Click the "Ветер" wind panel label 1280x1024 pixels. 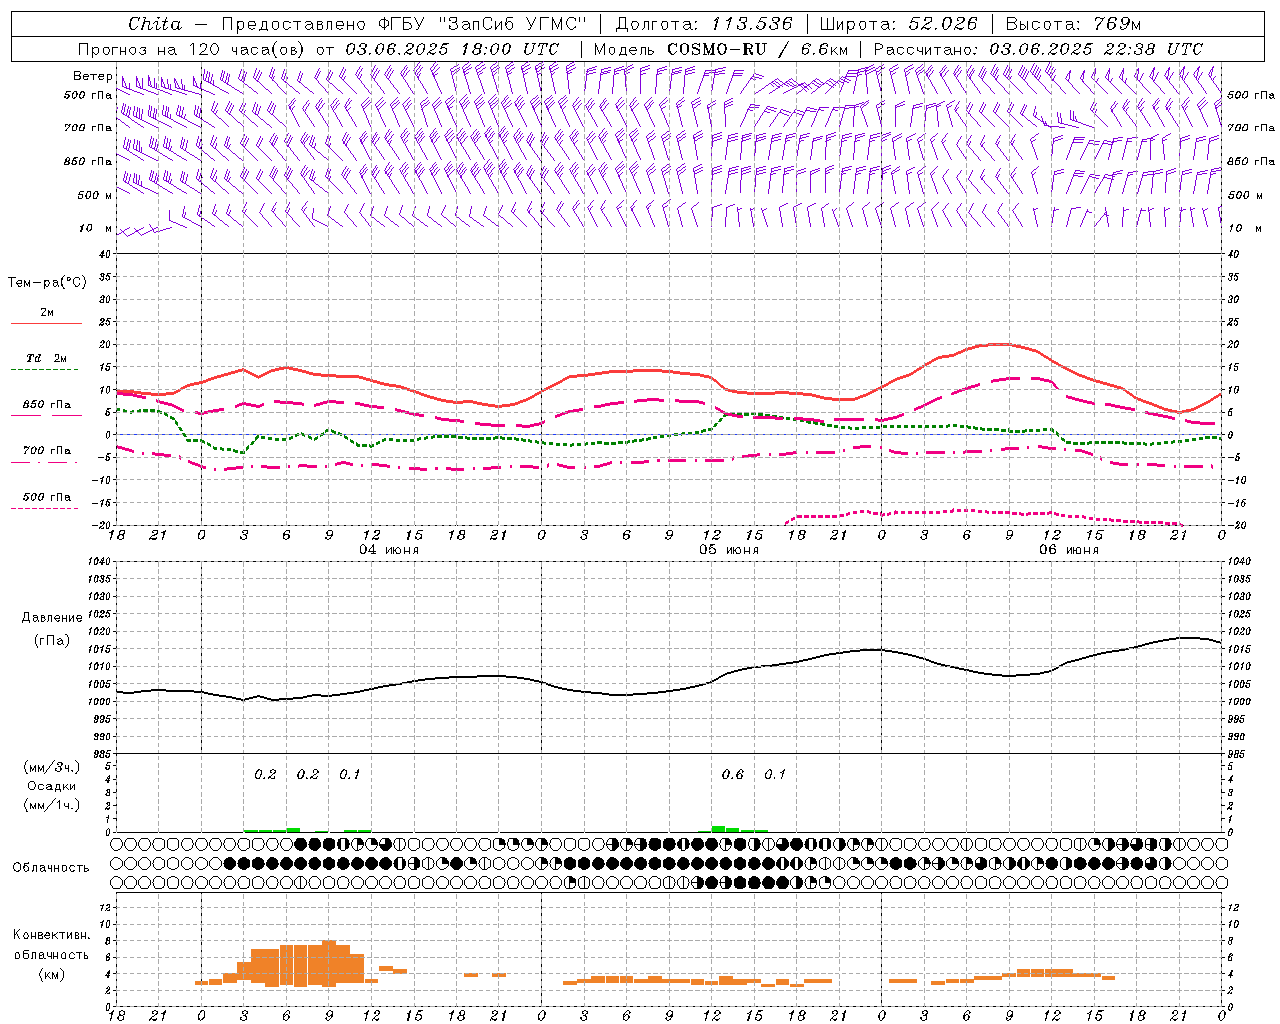(x=92, y=76)
